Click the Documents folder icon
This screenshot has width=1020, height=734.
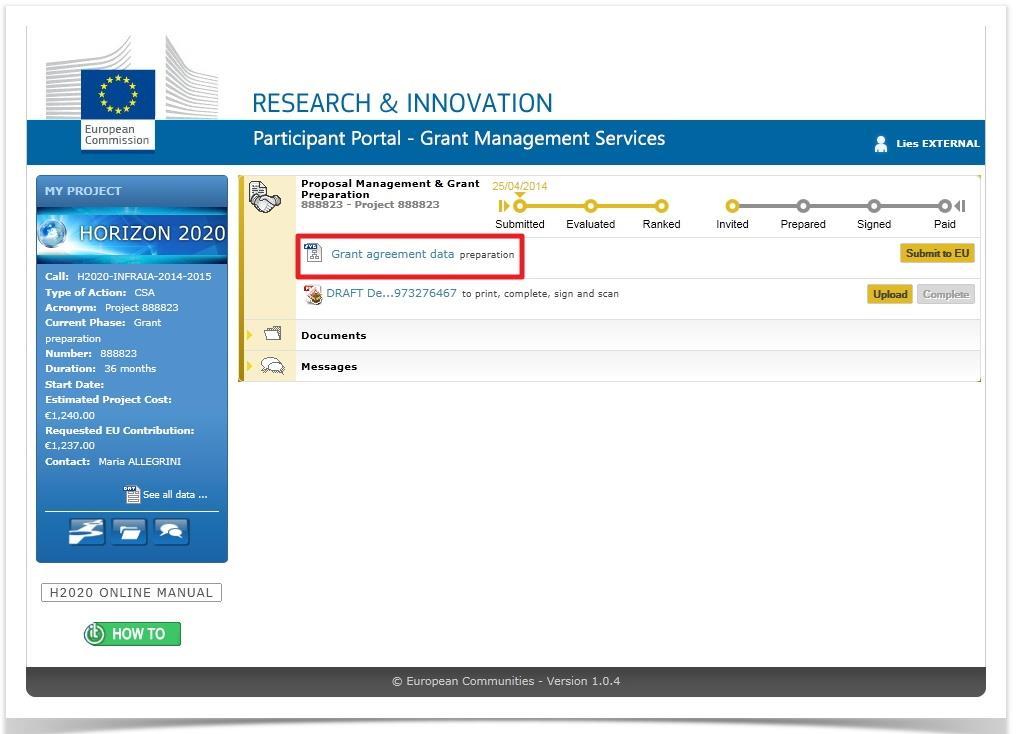(x=273, y=334)
